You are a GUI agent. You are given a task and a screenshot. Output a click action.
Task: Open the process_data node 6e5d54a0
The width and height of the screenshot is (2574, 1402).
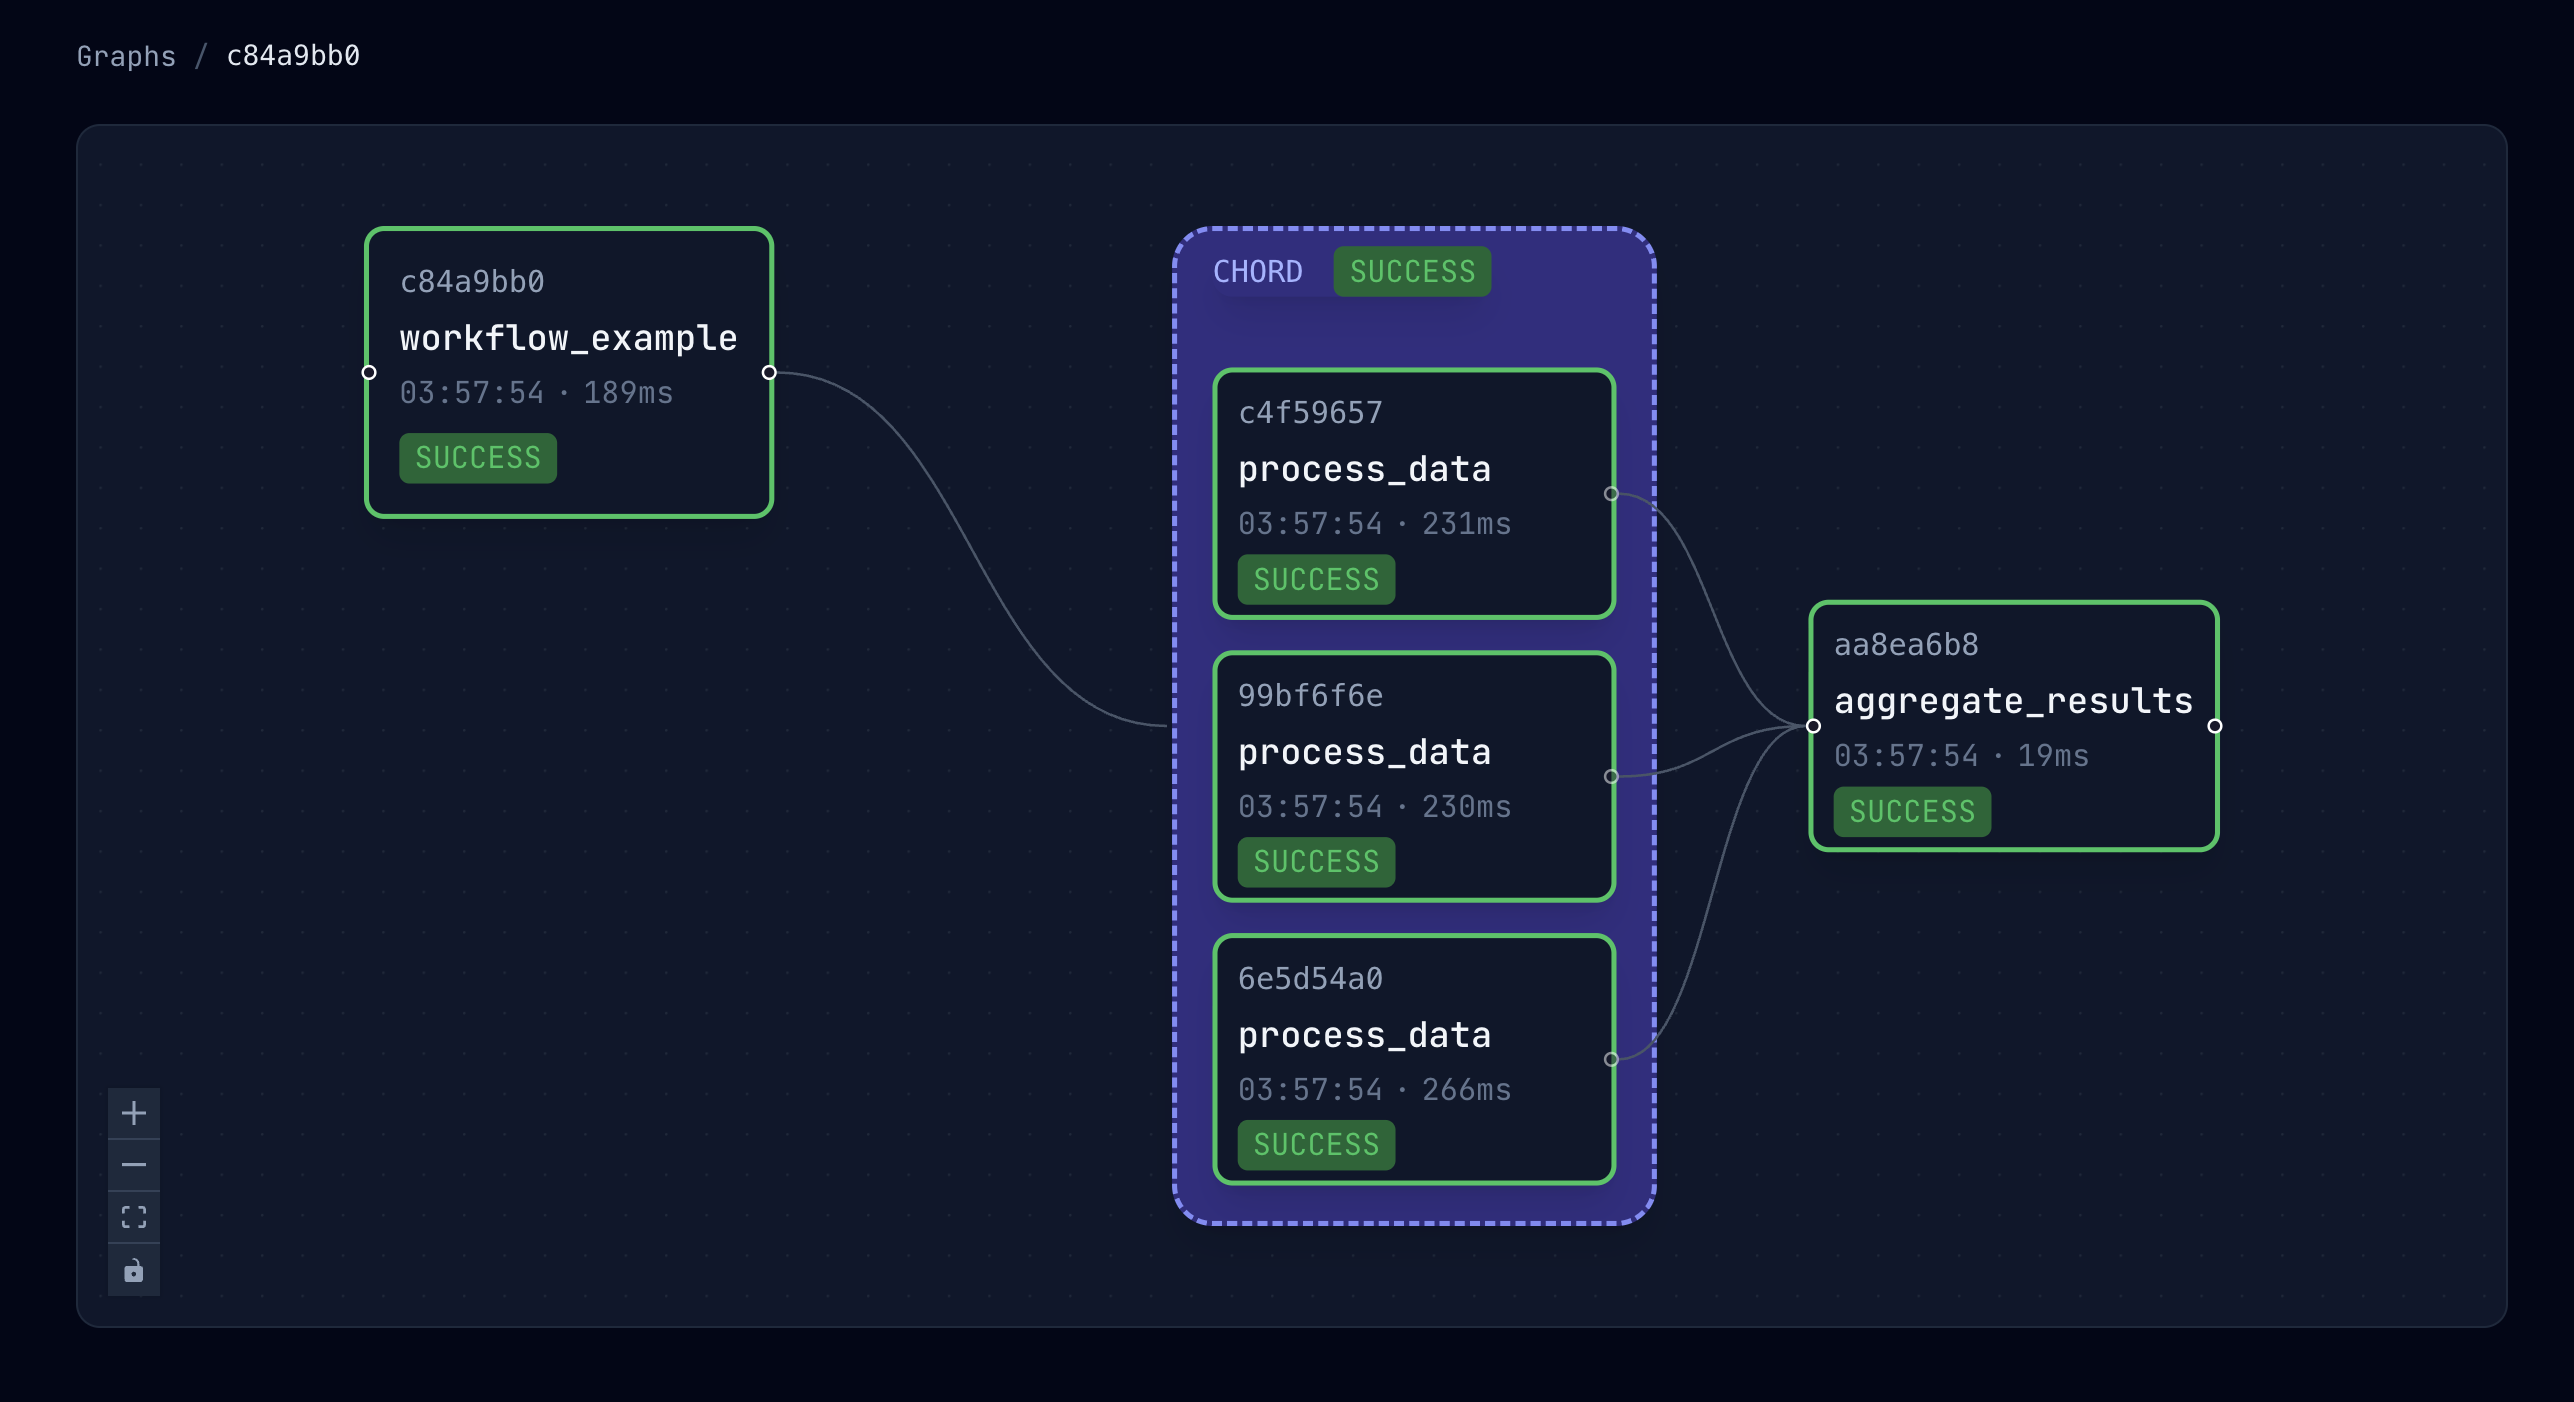[1414, 1060]
